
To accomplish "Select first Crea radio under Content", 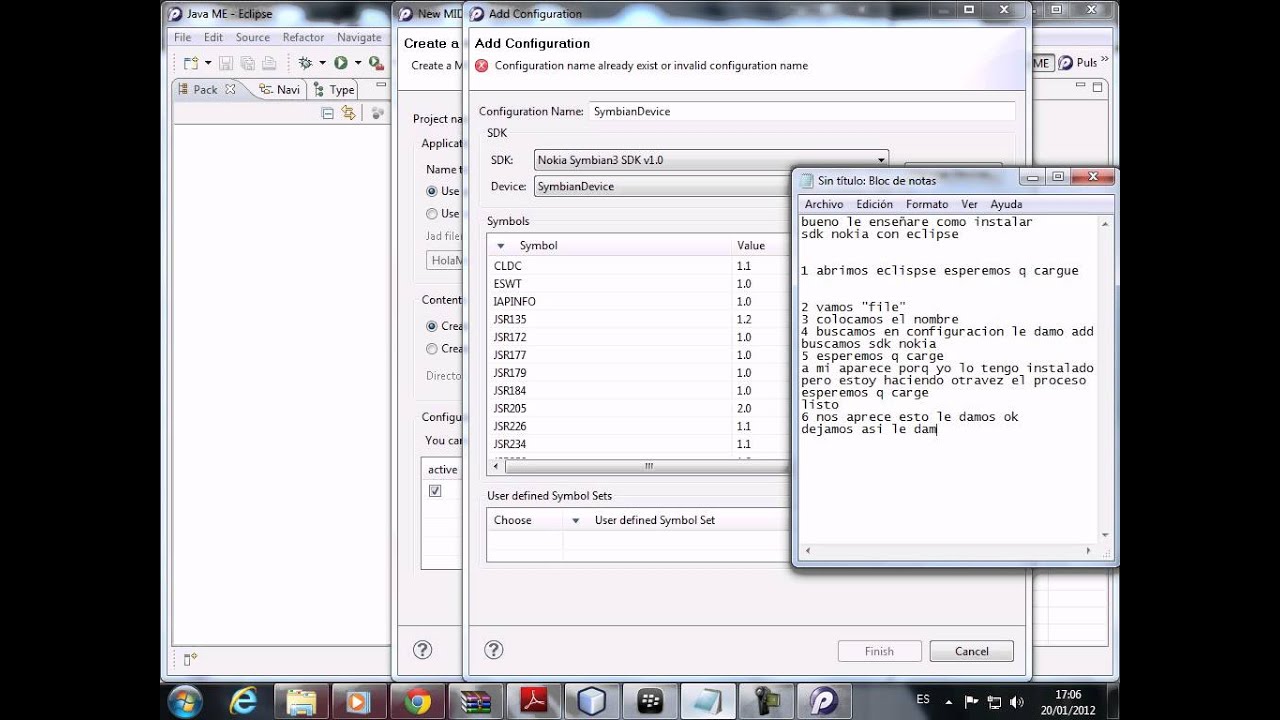I will click(432, 326).
